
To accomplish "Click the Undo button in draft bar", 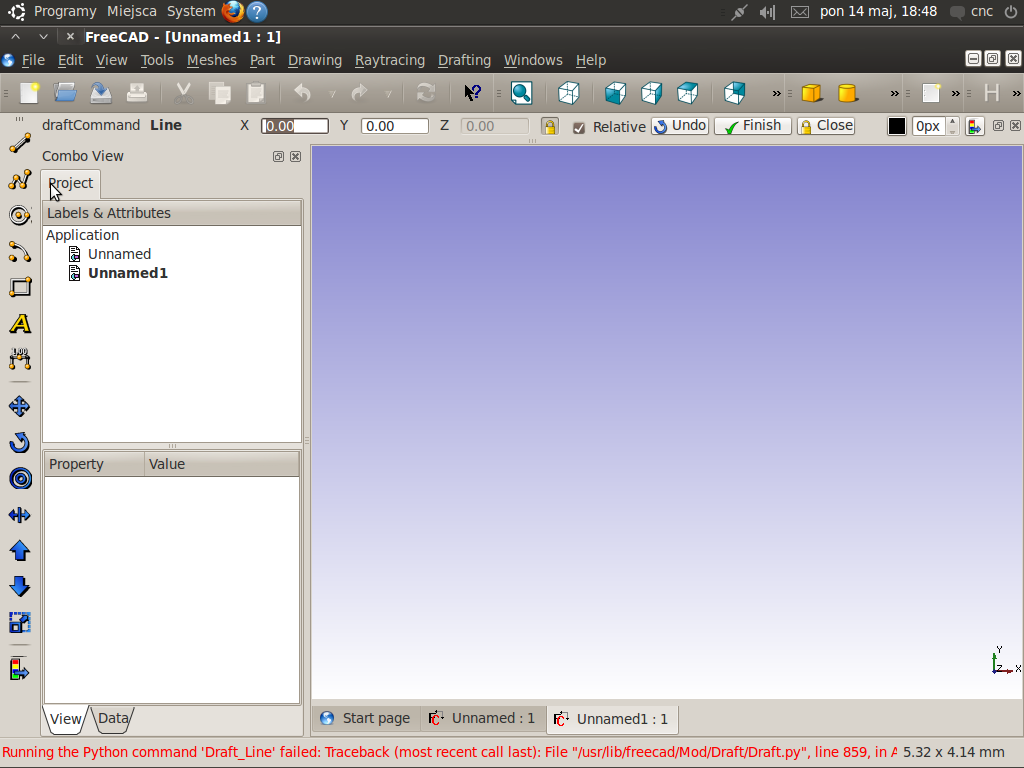I will click(x=680, y=125).
